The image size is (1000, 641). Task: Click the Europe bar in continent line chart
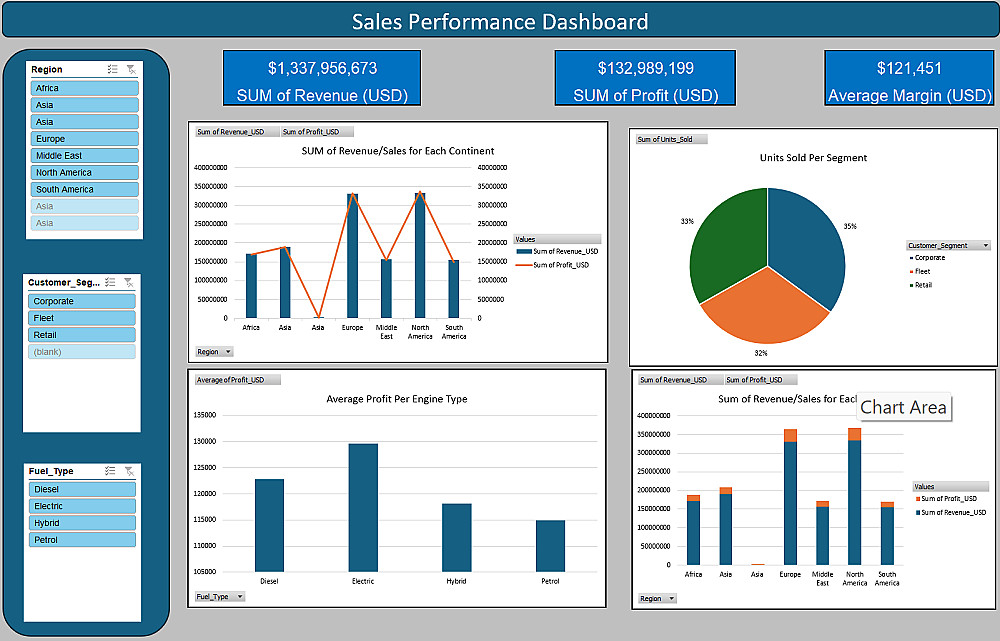353,256
